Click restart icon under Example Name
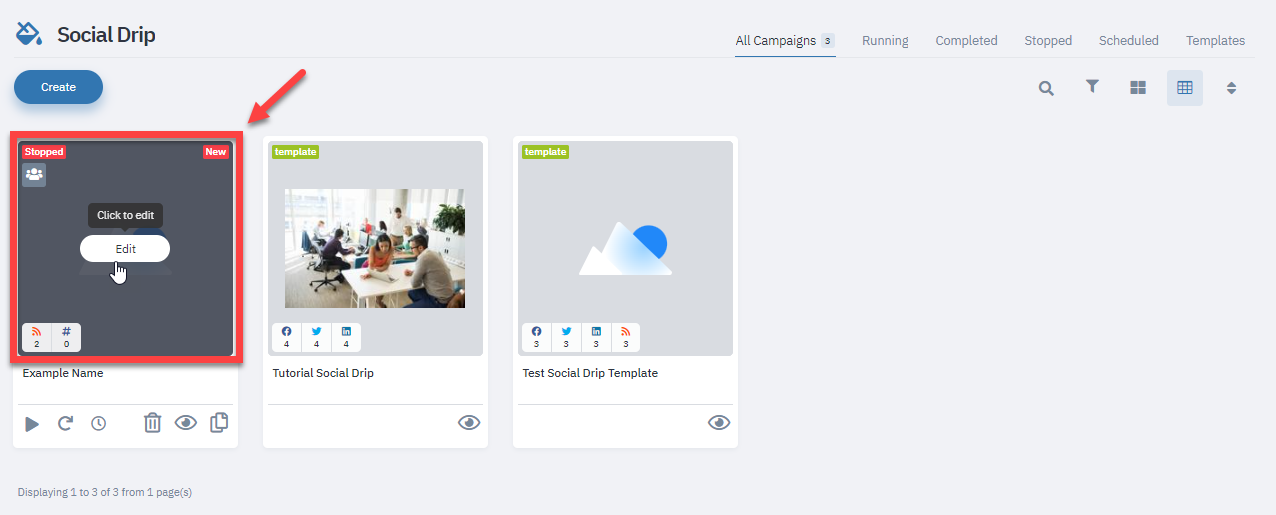 [x=65, y=423]
